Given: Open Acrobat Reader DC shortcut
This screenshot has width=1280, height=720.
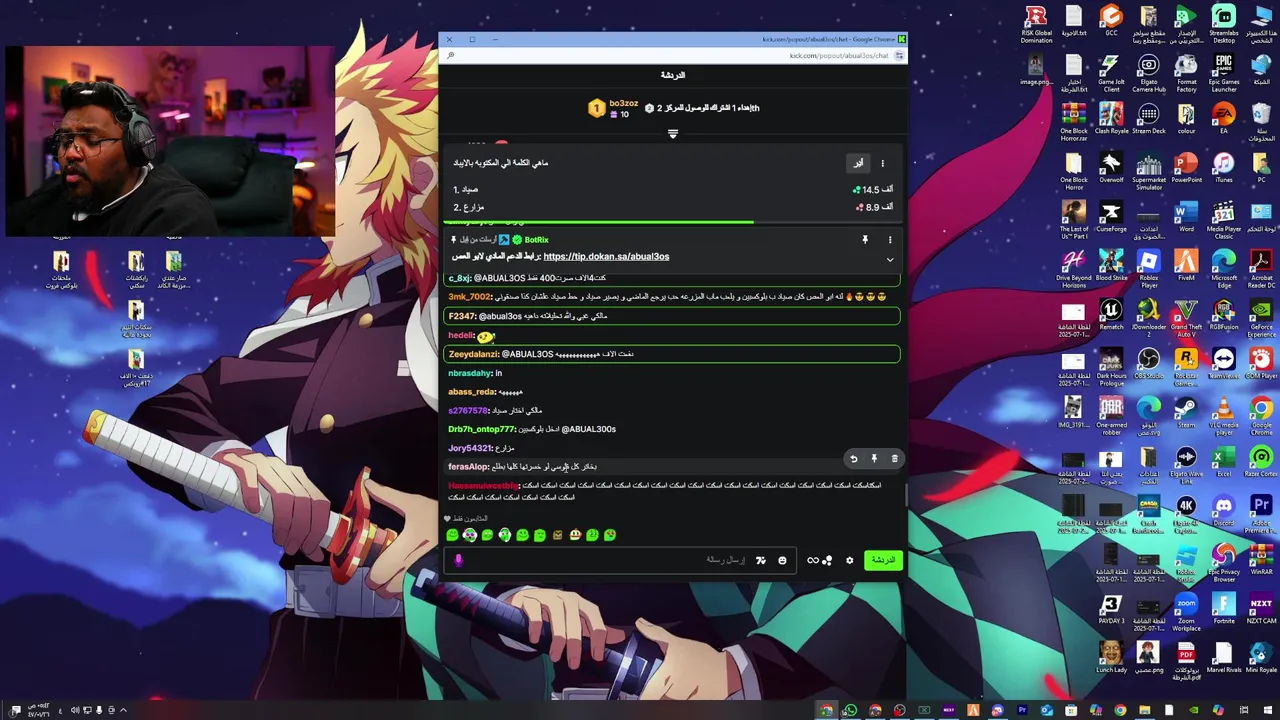Looking at the screenshot, I should pyautogui.click(x=1260, y=268).
